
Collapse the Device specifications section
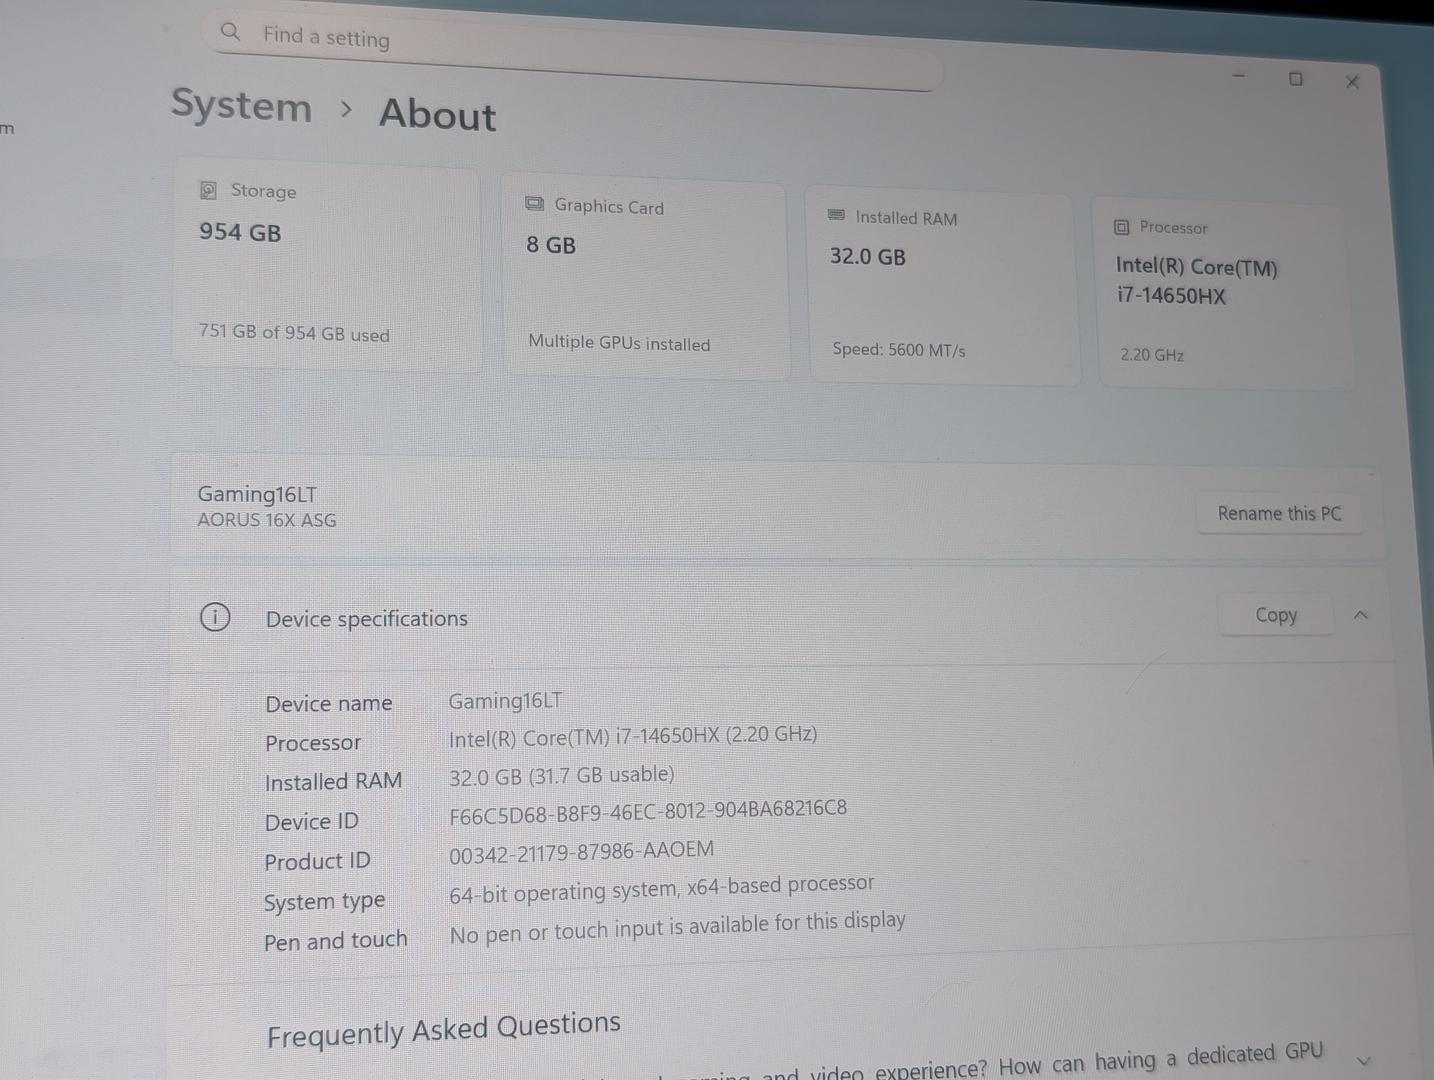click(1360, 615)
